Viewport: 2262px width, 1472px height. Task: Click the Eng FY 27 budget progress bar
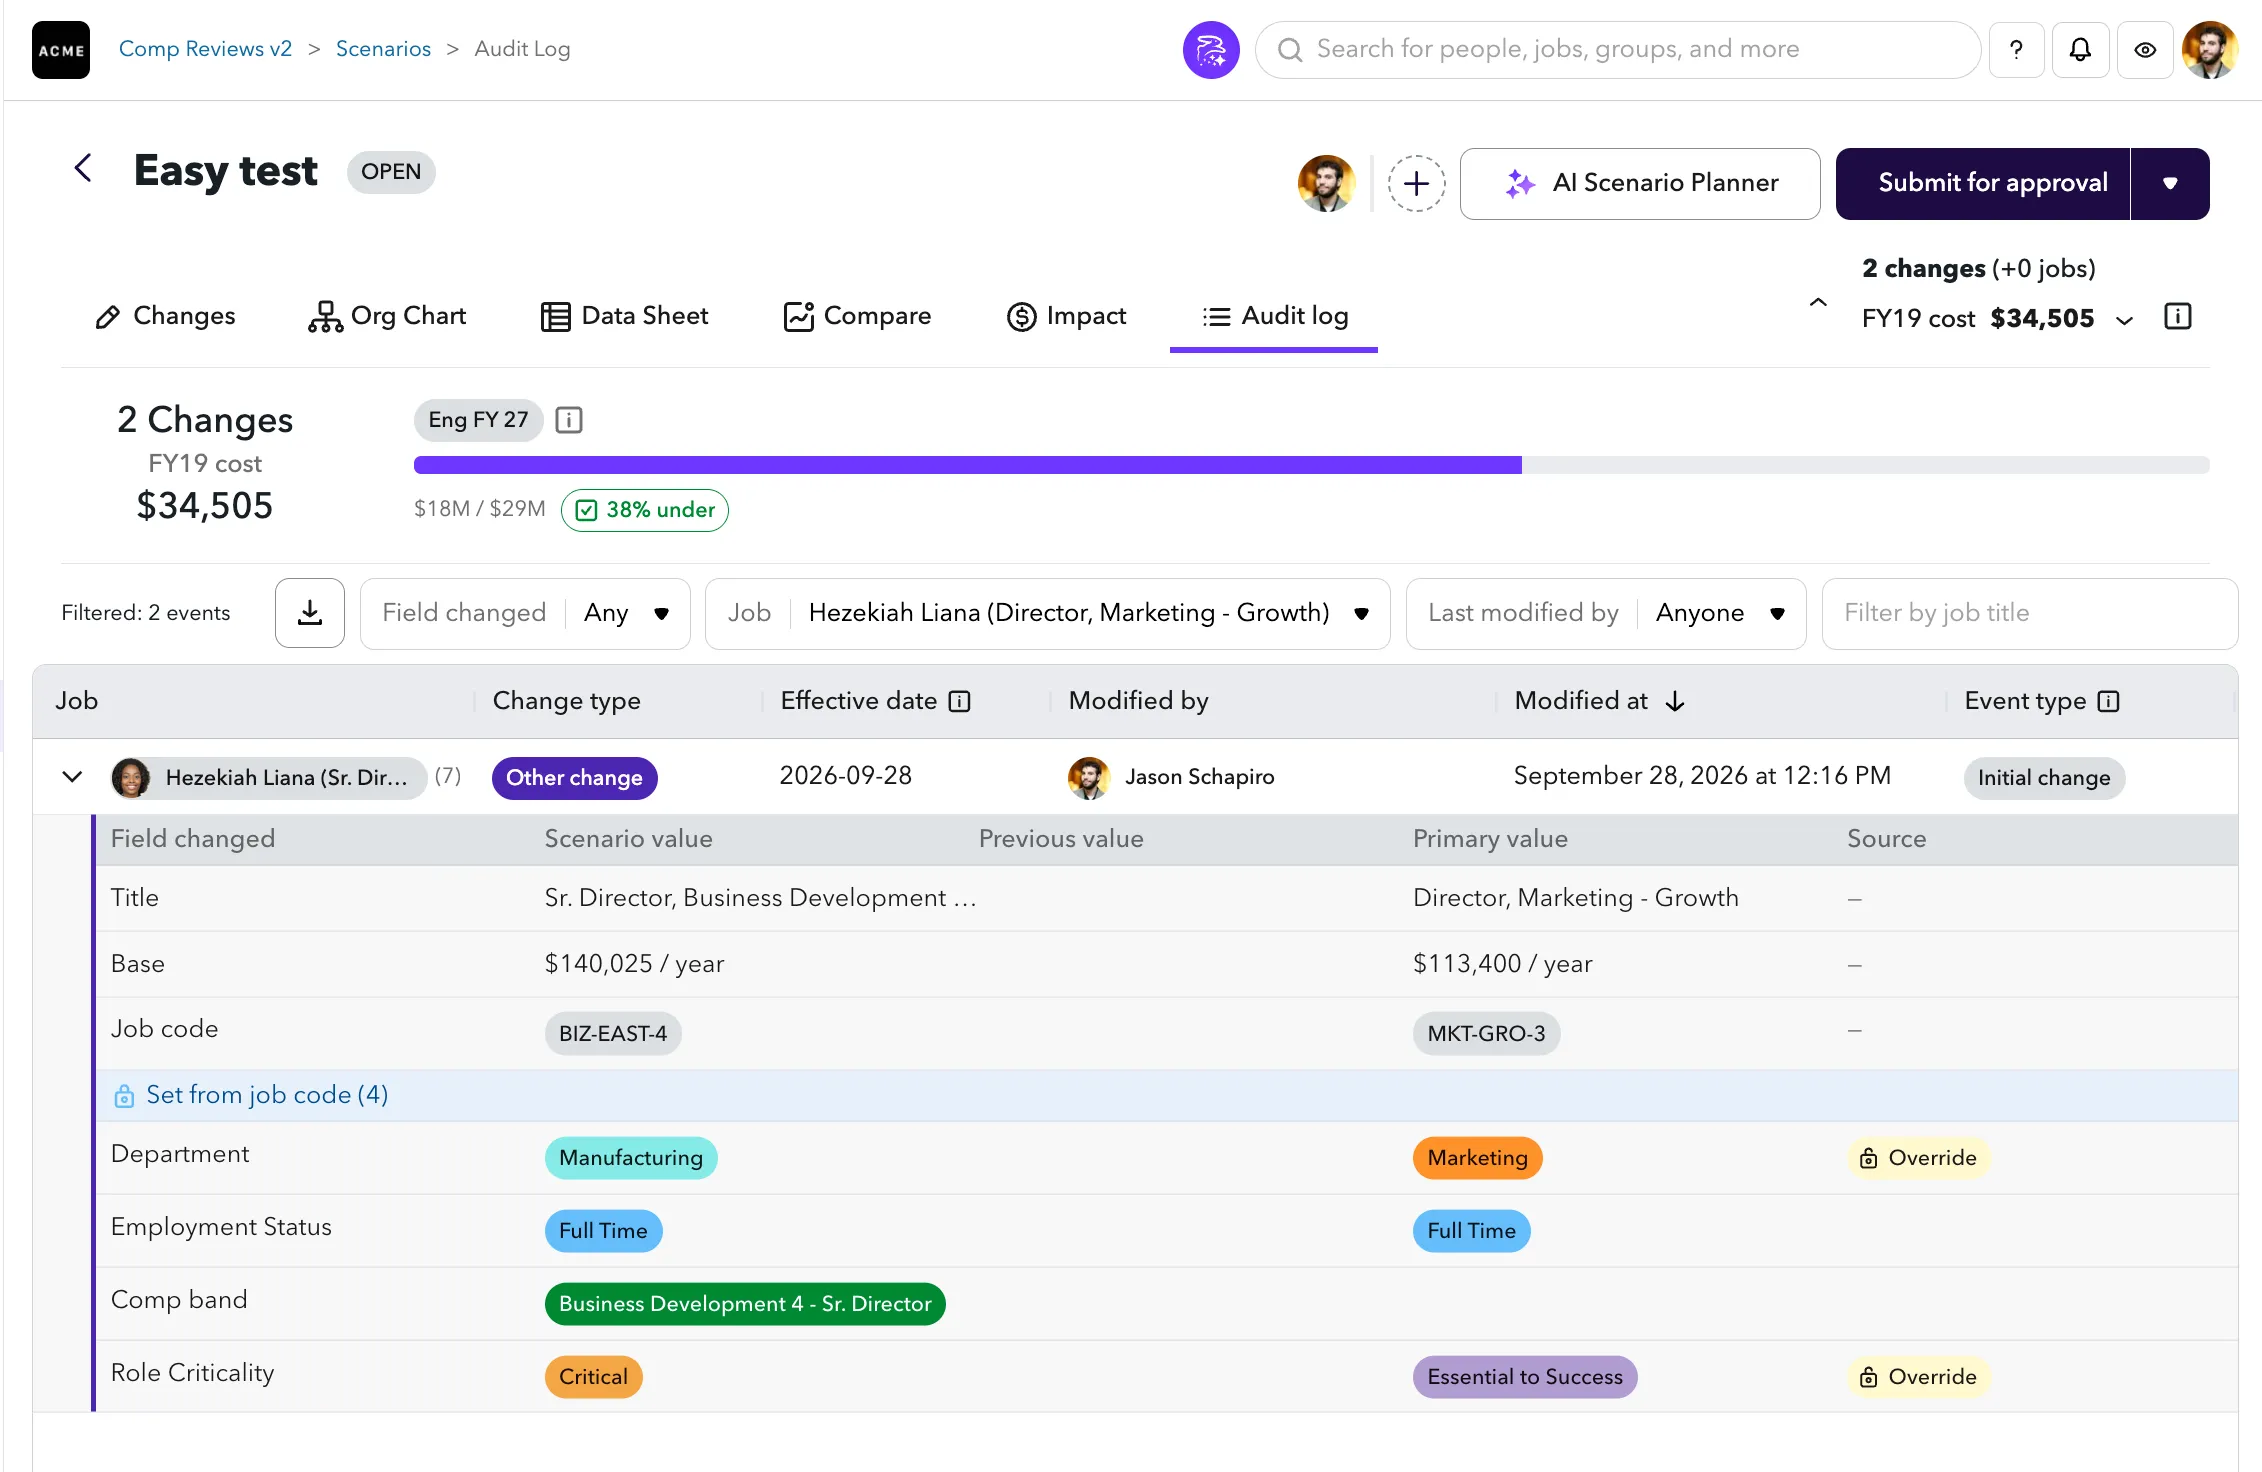[x=1311, y=465]
